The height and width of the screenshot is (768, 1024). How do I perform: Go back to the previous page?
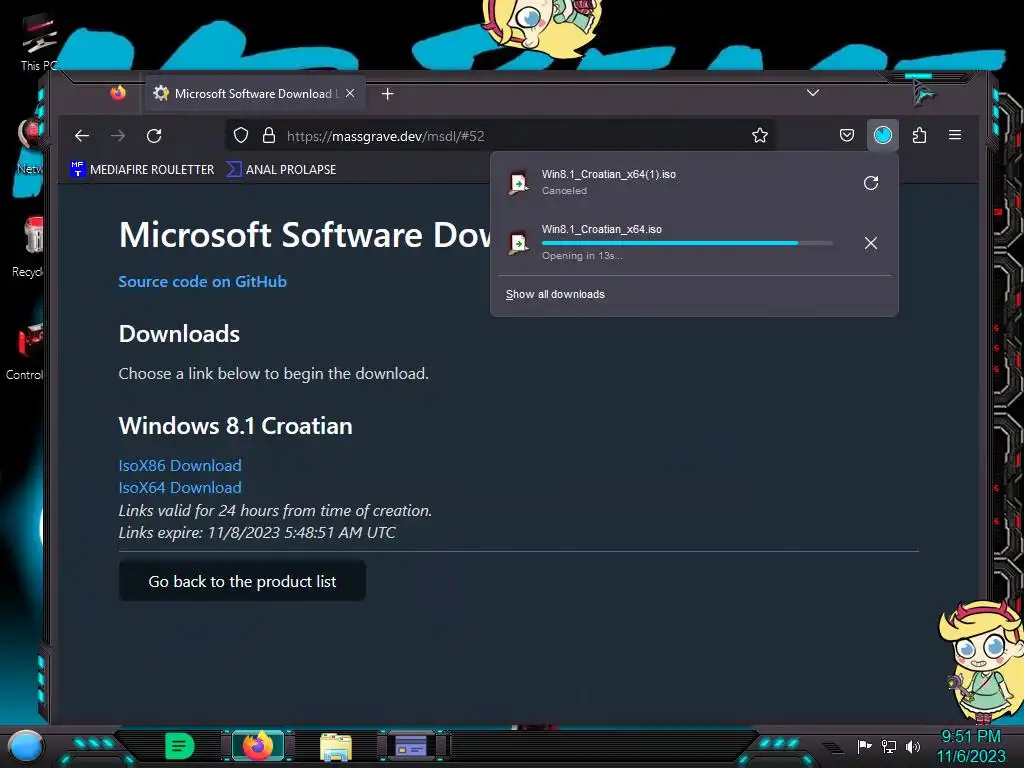coord(82,136)
